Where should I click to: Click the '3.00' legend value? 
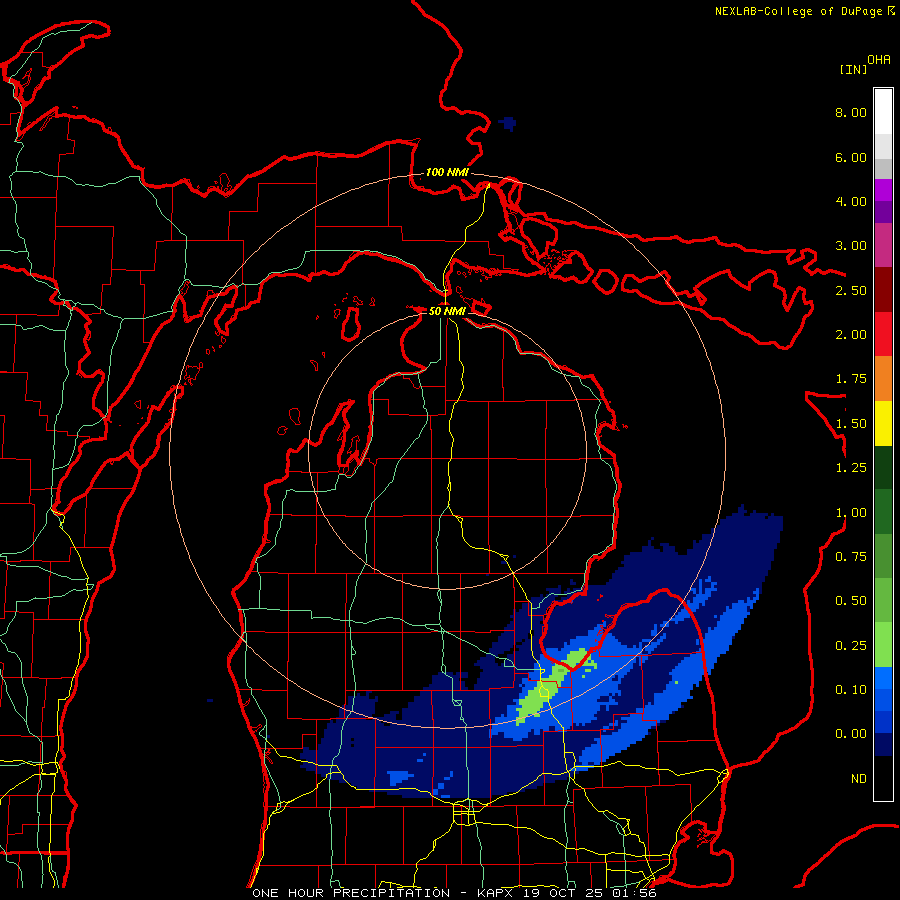[851, 246]
